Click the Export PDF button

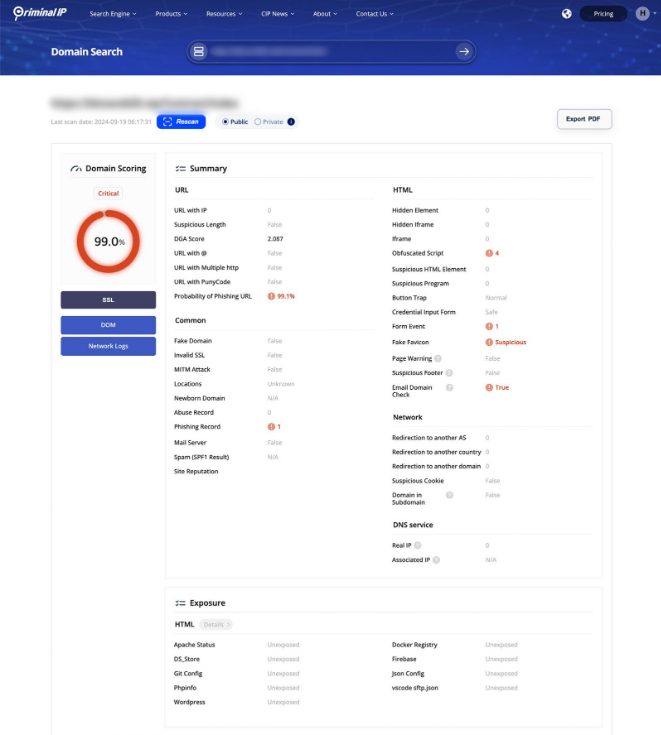click(x=583, y=119)
